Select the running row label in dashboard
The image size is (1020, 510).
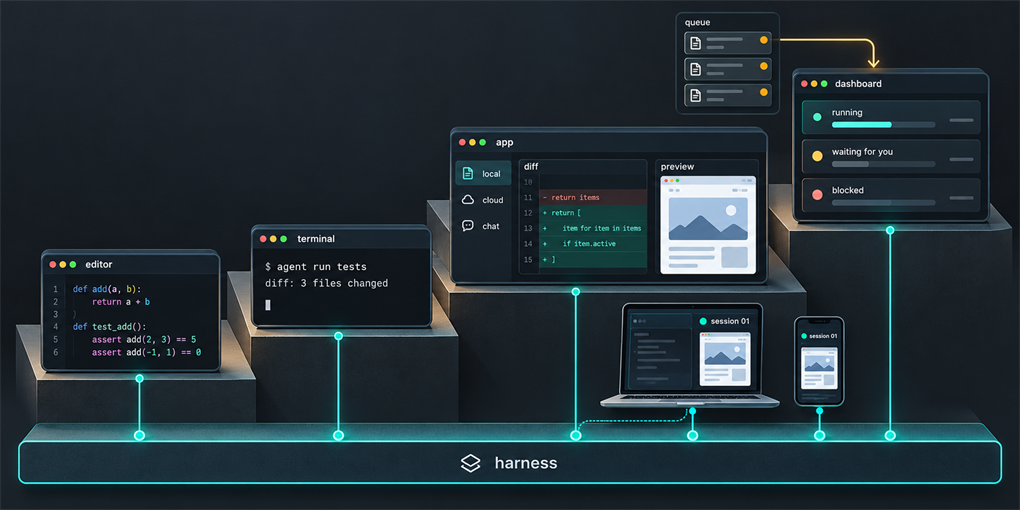pyautogui.click(x=847, y=113)
